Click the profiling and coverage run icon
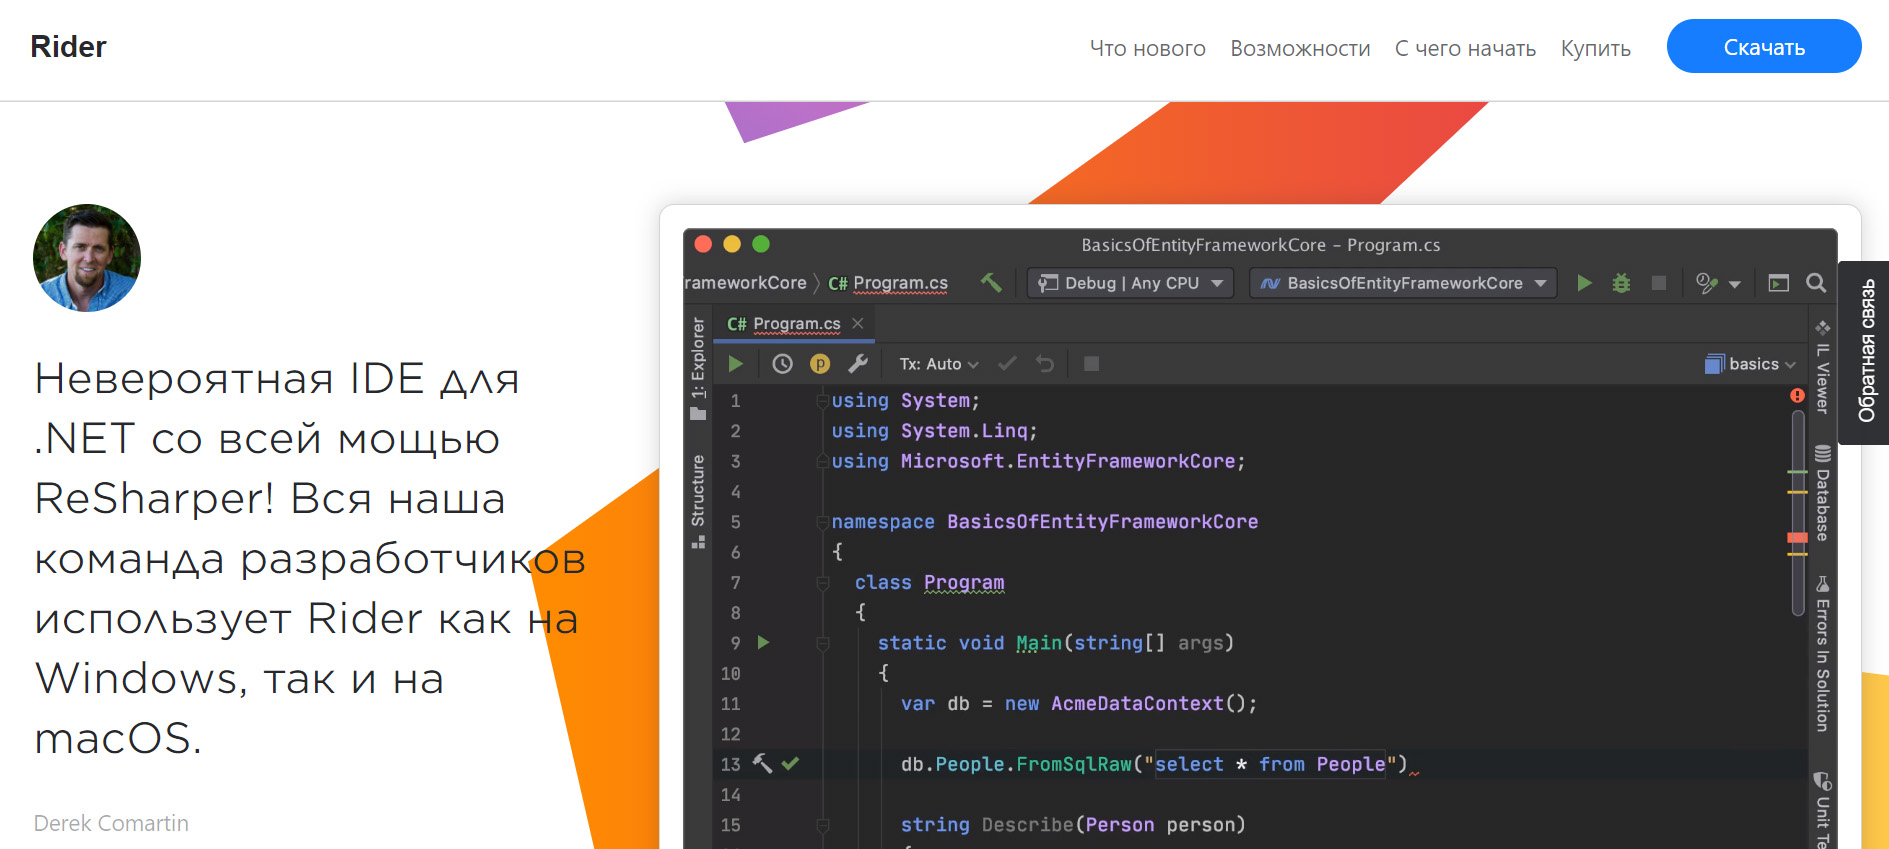The height and width of the screenshot is (849, 1889). [x=1707, y=283]
